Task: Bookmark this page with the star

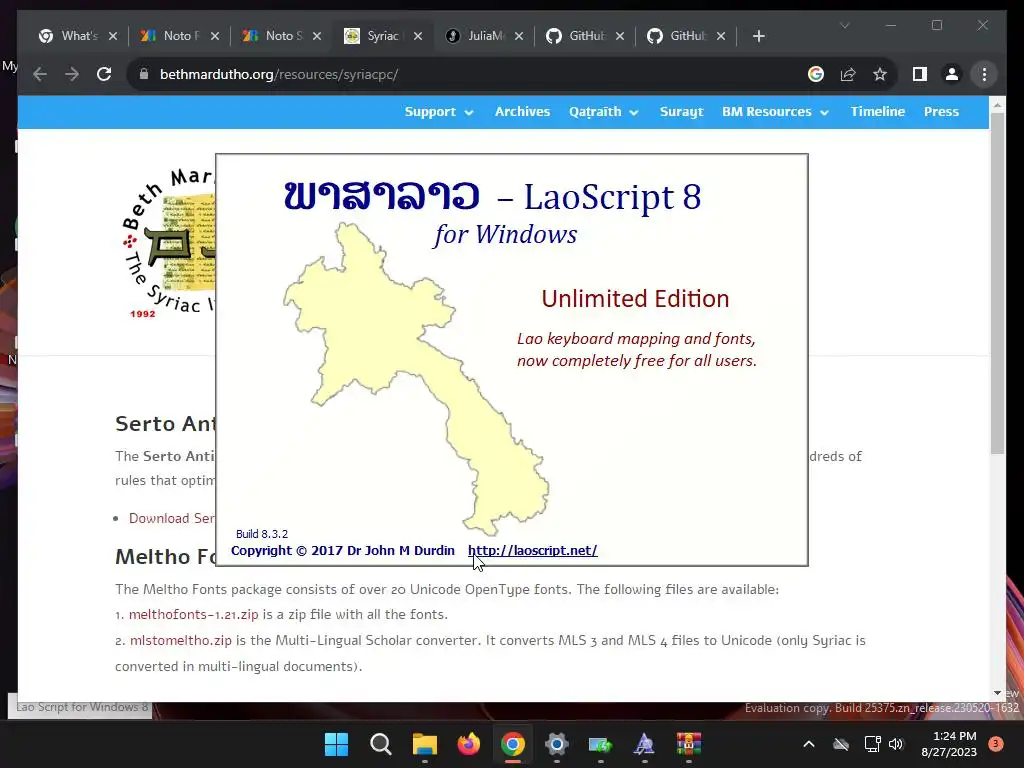Action: coord(880,74)
